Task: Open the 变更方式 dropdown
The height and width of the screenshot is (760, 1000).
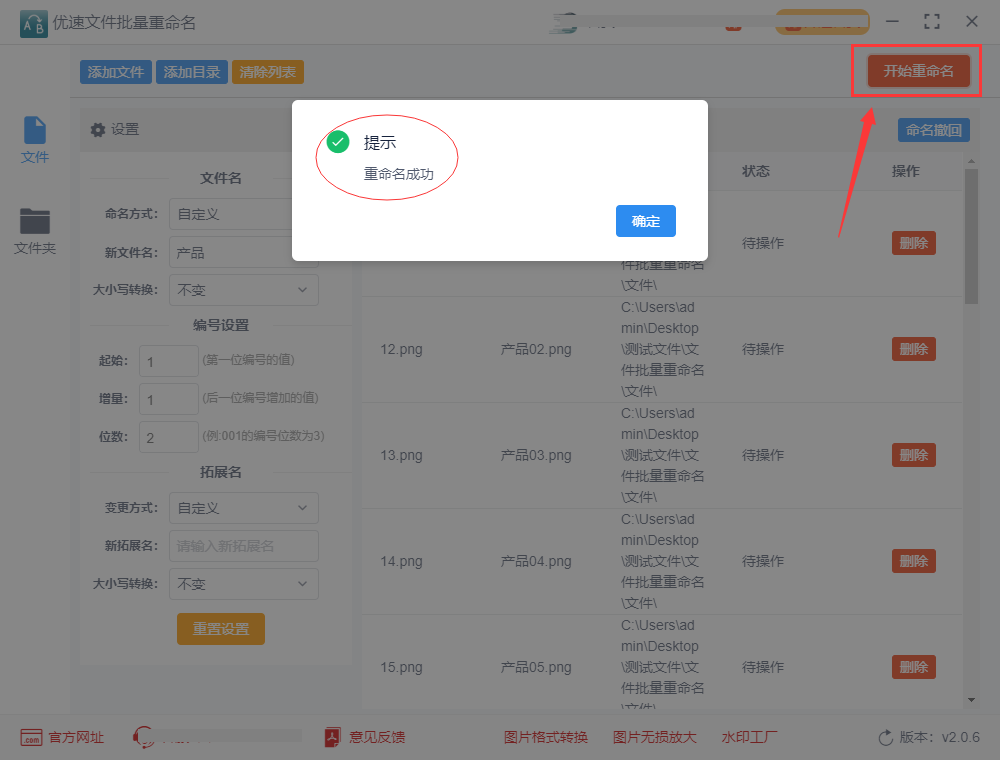Action: tap(244, 508)
